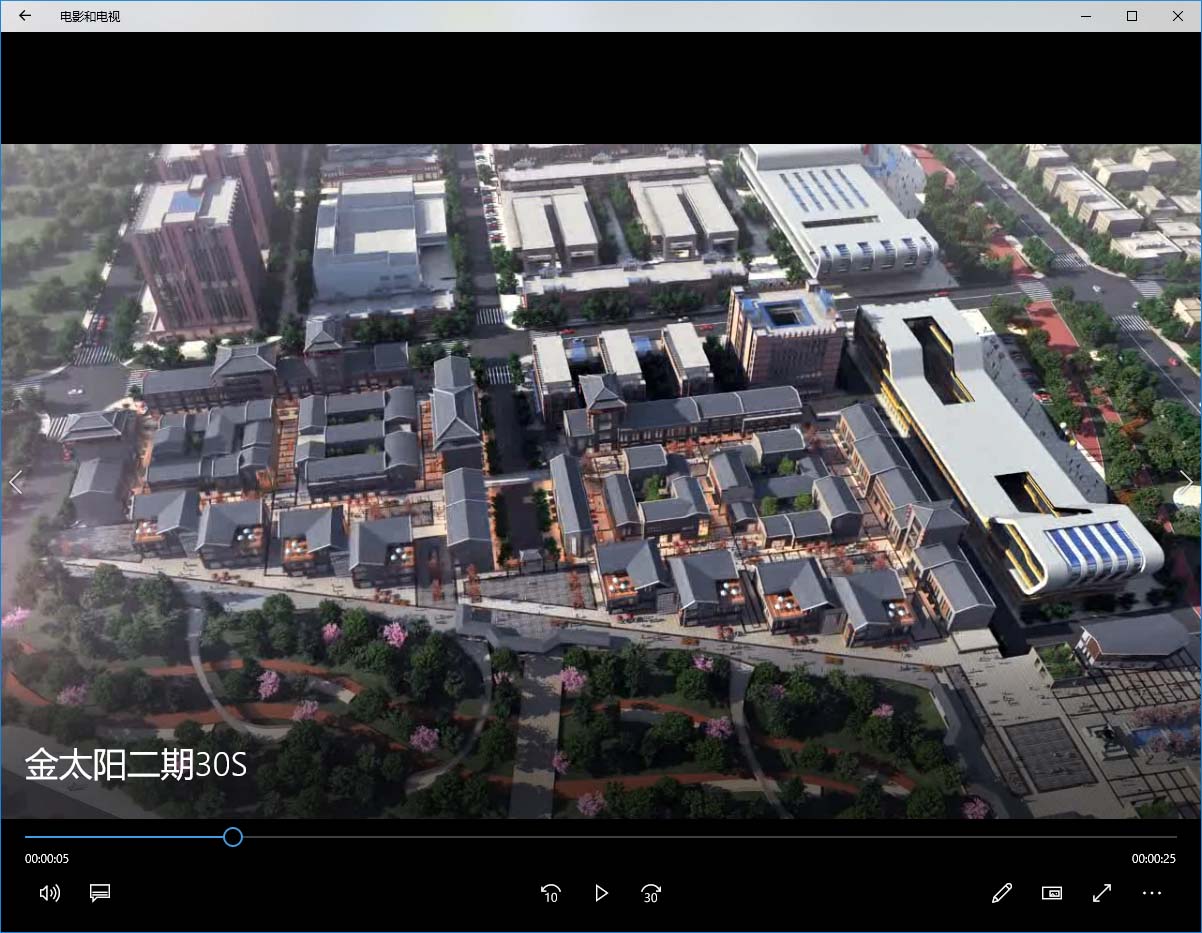Skip back 10 seconds
This screenshot has width=1202, height=933.
(550, 893)
